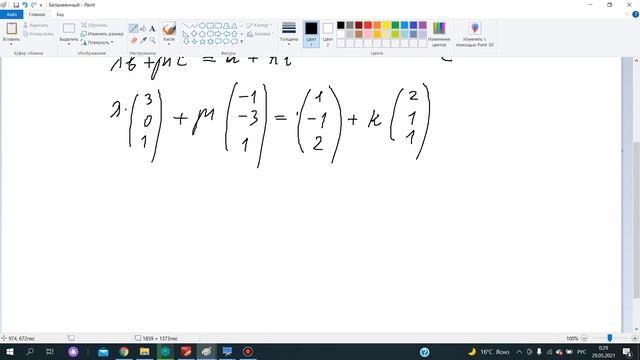Click Edit with Paint 3D icon
The width and height of the screenshot is (640, 360).
475,28
